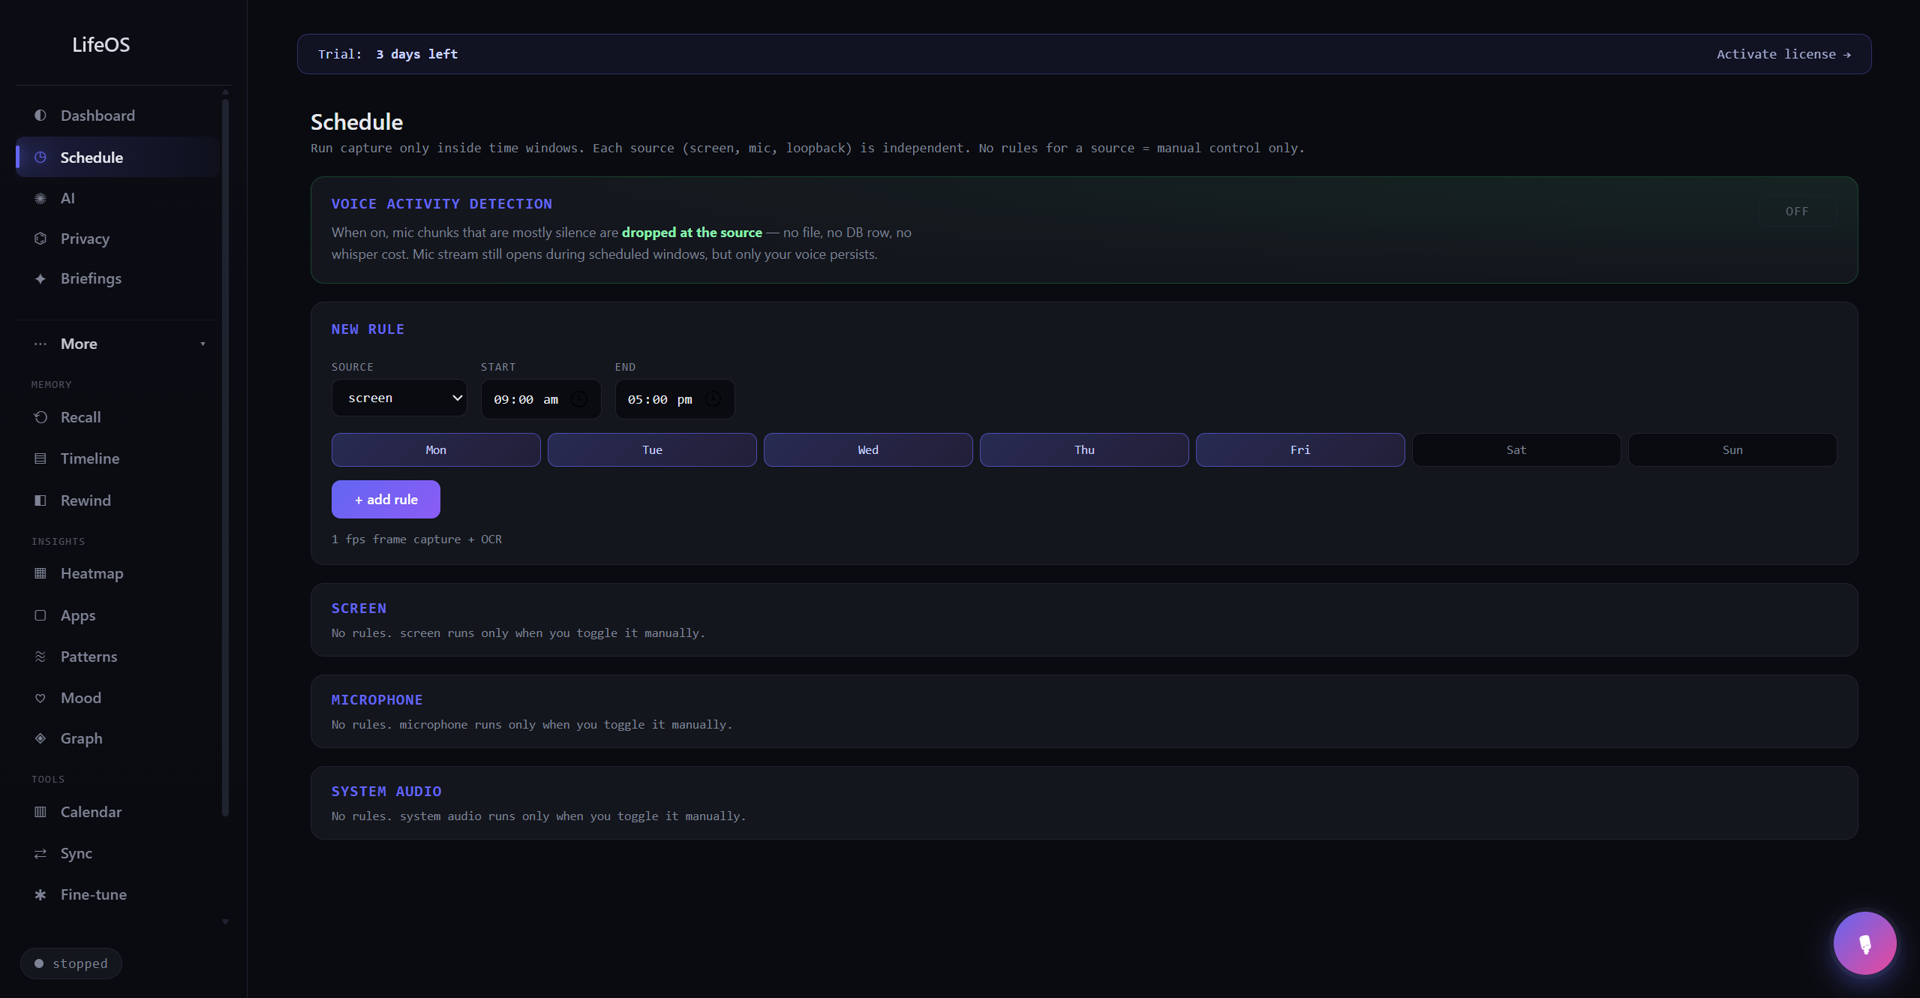Image resolution: width=1920 pixels, height=998 pixels.
Task: Click the three-dots icon beside More
Action: pos(40,344)
